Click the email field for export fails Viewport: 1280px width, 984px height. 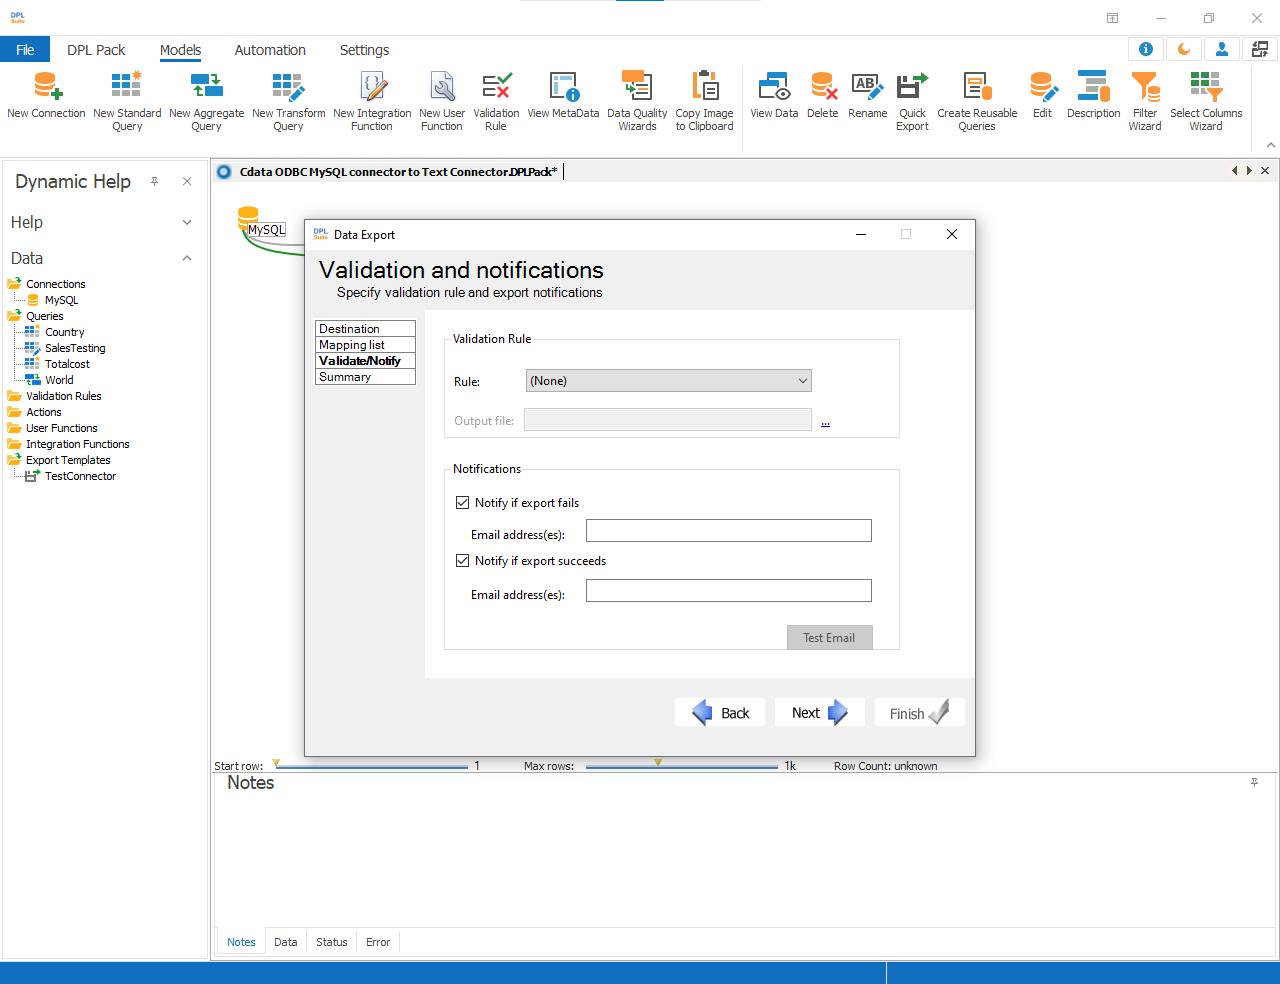tap(729, 530)
